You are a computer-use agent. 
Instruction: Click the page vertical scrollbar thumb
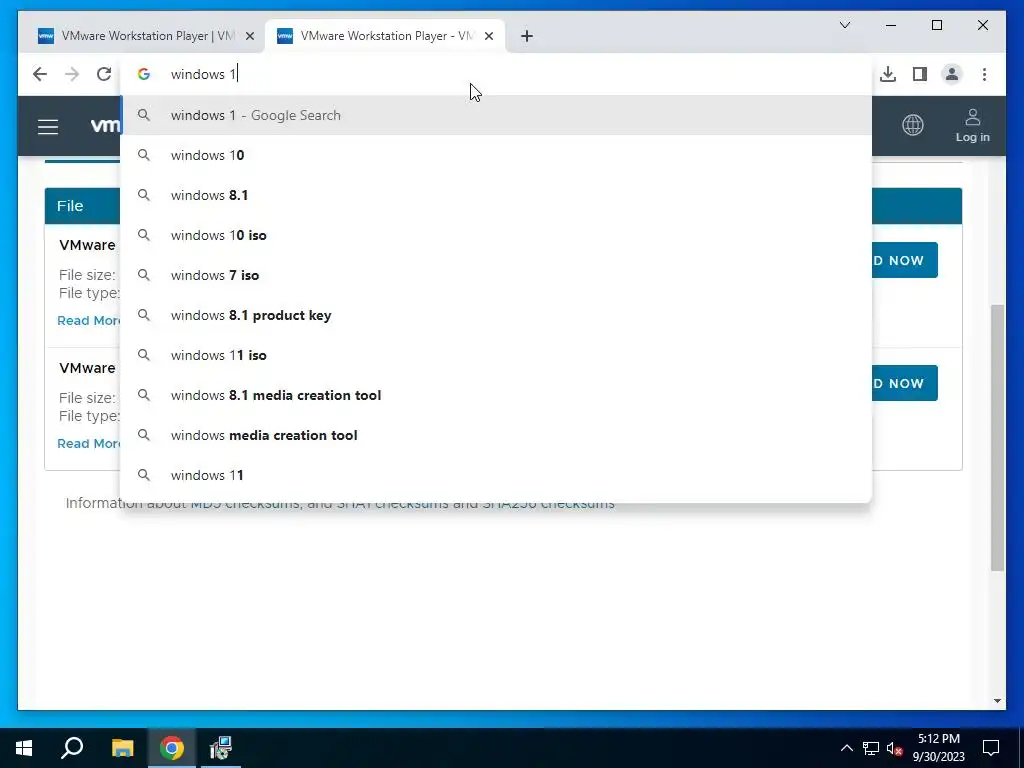pos(997,438)
